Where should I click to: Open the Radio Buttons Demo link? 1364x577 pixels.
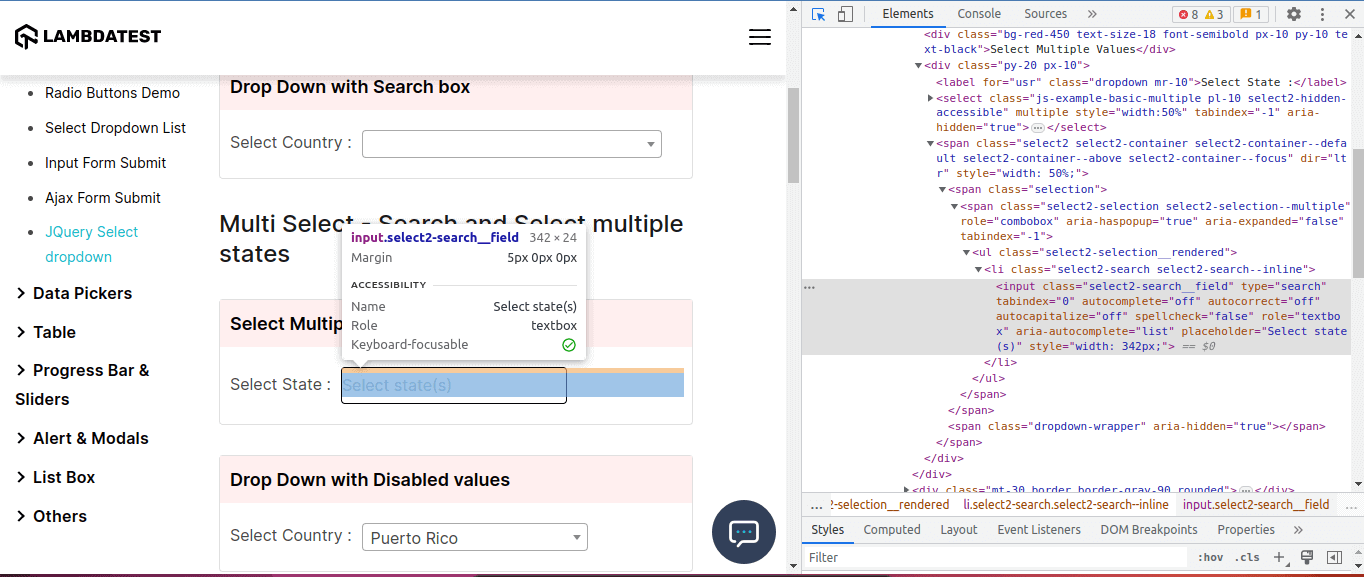[x=112, y=92]
